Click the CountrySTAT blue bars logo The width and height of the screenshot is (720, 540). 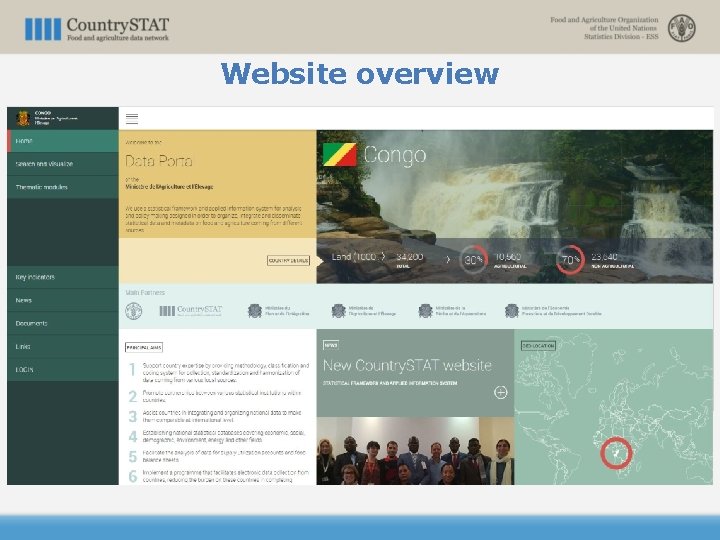43,29
